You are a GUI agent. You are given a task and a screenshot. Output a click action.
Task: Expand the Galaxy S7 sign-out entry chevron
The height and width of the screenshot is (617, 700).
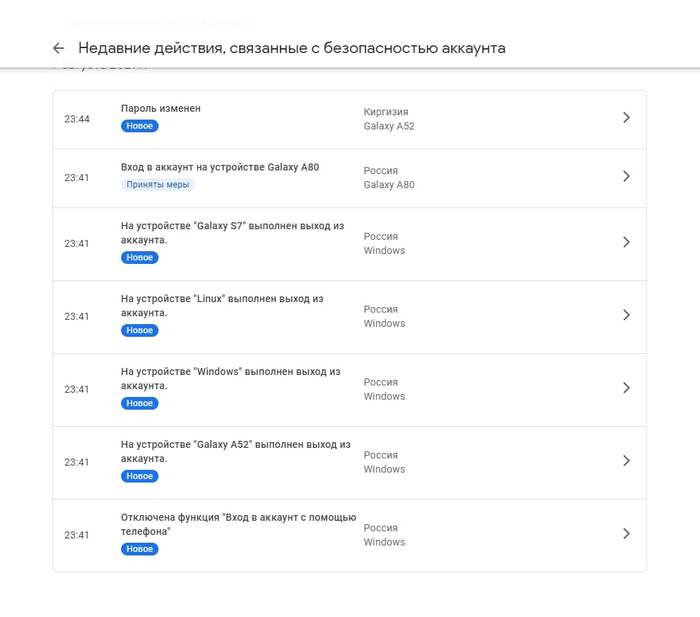coord(626,242)
